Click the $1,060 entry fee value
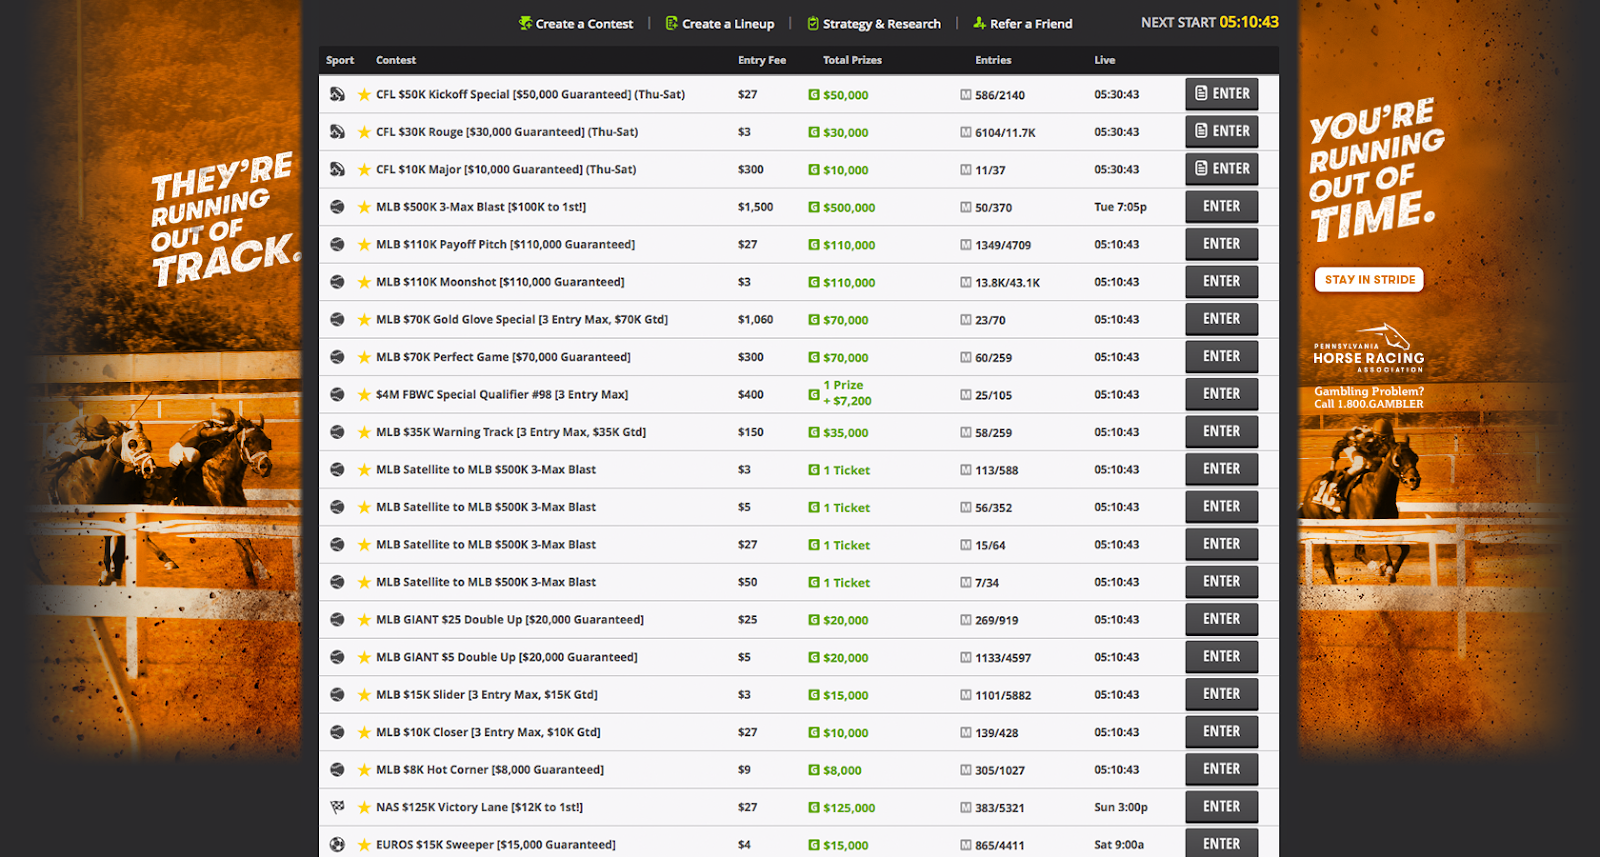This screenshot has width=1600, height=857. click(x=755, y=319)
